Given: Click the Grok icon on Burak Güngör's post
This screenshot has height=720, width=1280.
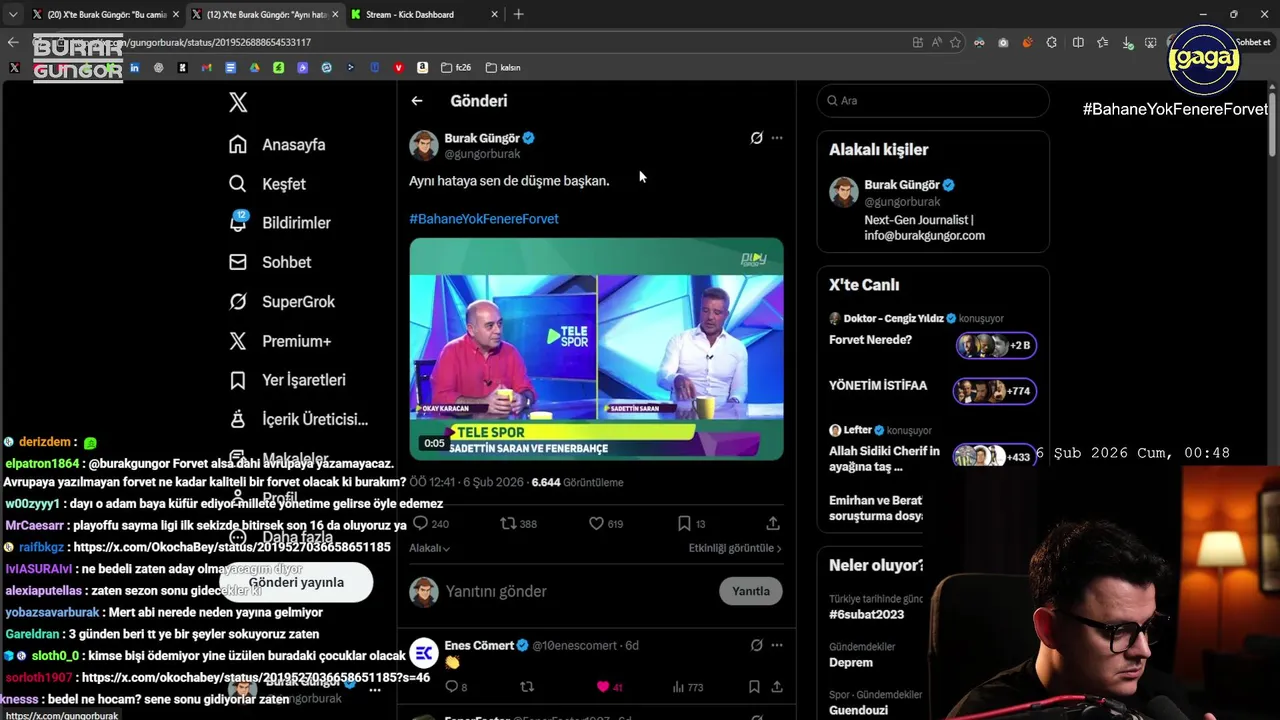Looking at the screenshot, I should tap(756, 138).
